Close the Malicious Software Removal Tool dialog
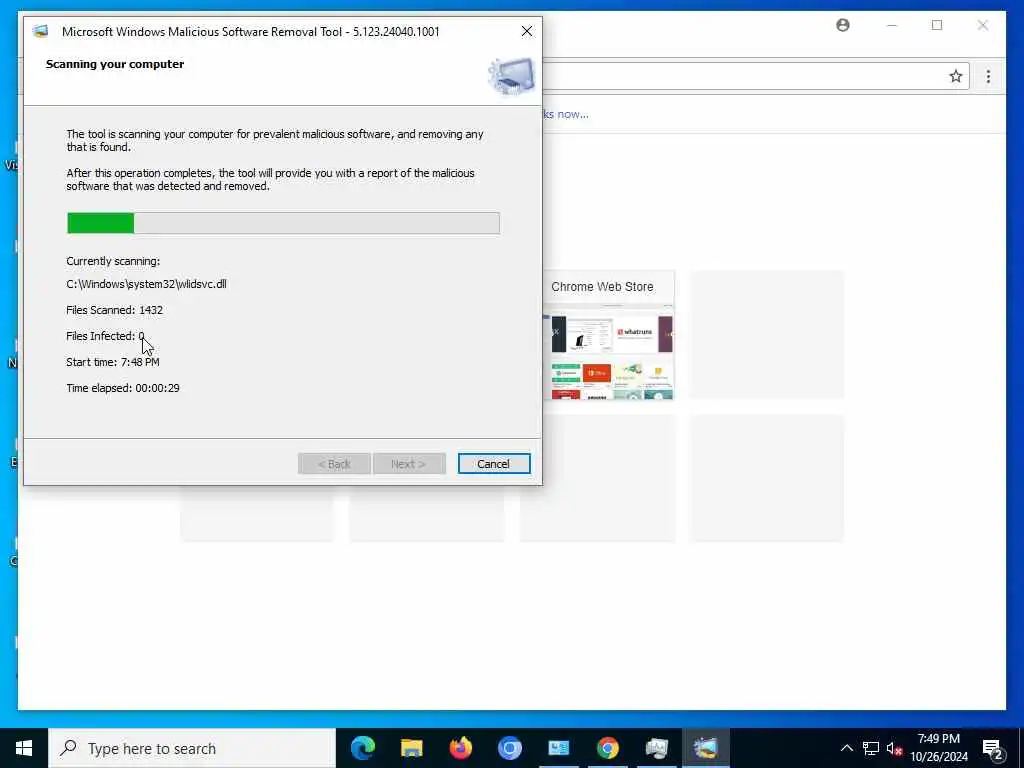1024x768 pixels. coord(526,31)
